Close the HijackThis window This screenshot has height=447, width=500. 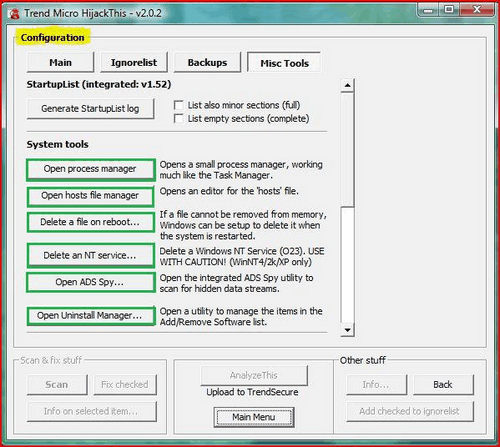477,10
